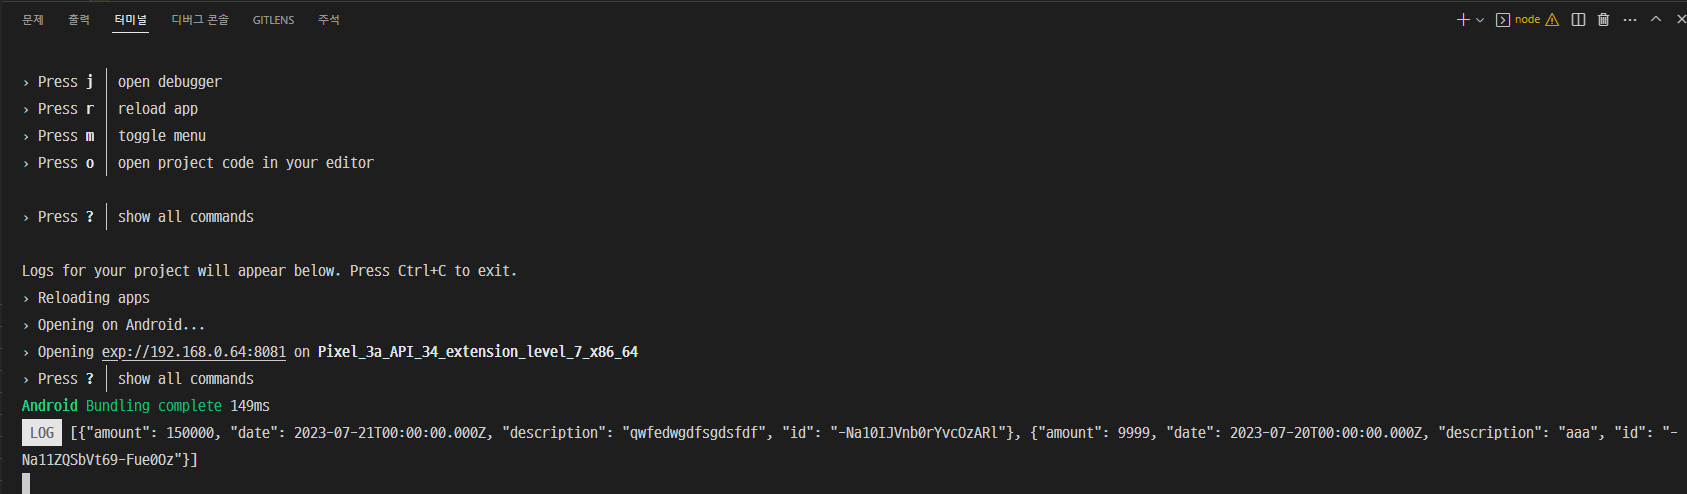The image size is (1687, 494).
Task: Close the panel with the X icon
Action: 1681,19
